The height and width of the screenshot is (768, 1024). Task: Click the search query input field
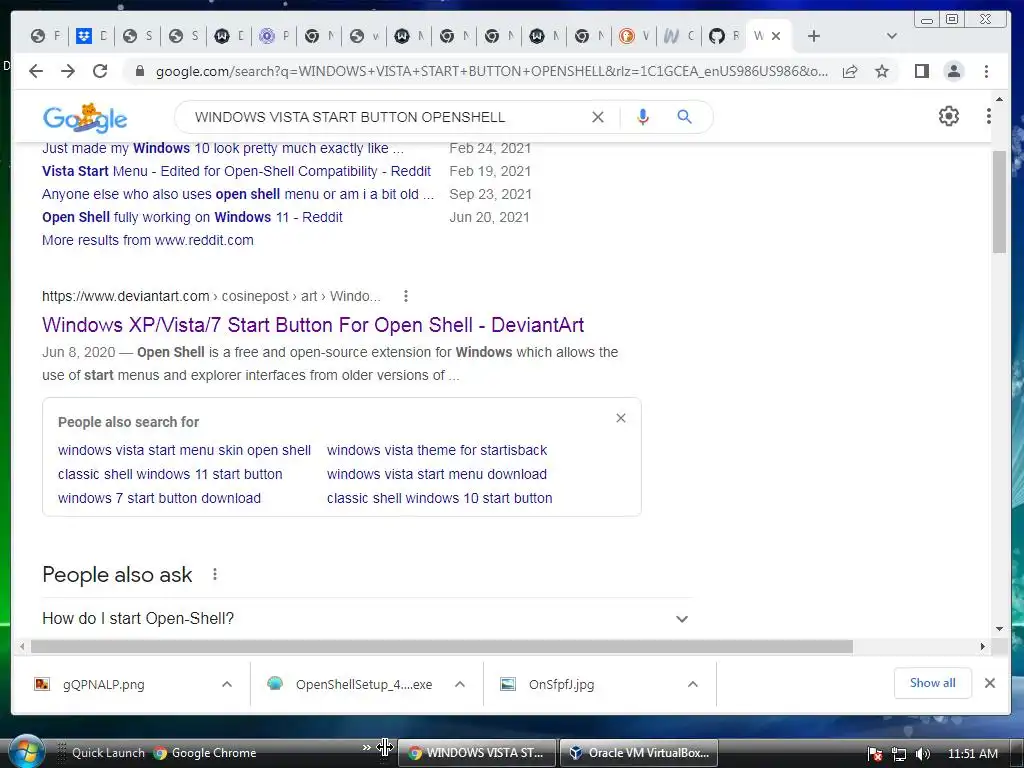(385, 117)
